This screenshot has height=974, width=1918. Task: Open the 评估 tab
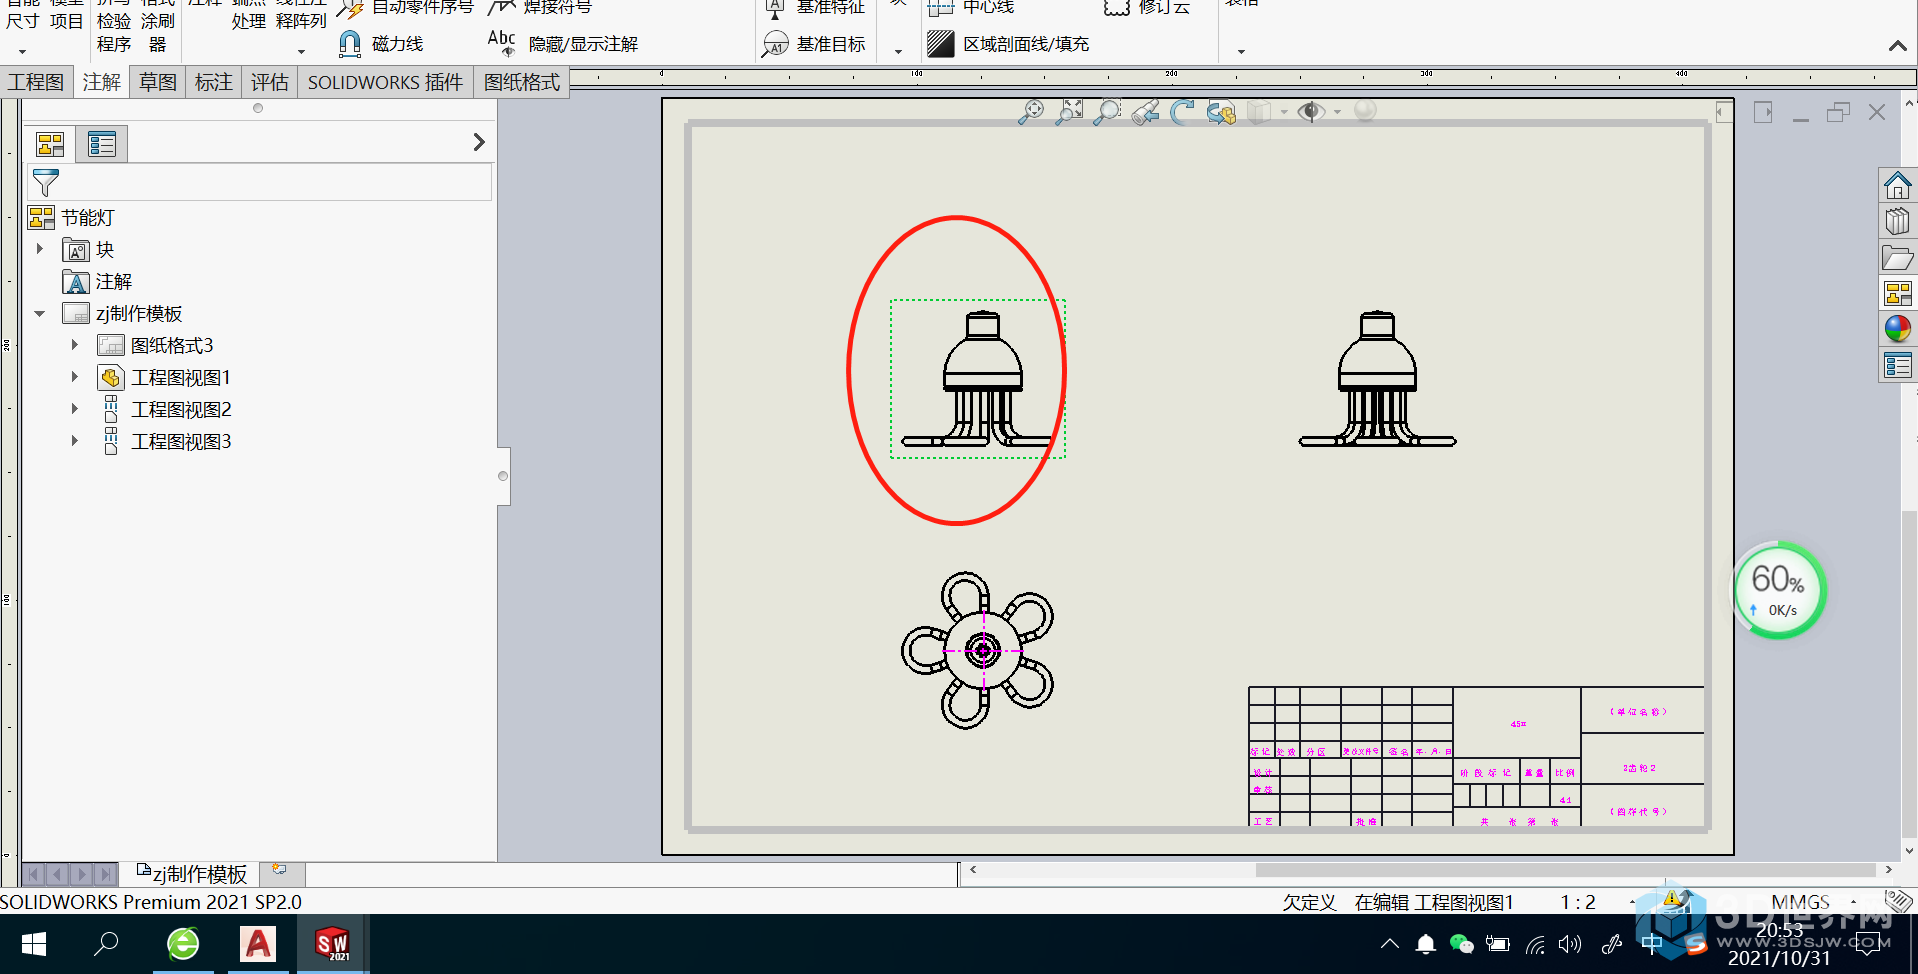[270, 82]
